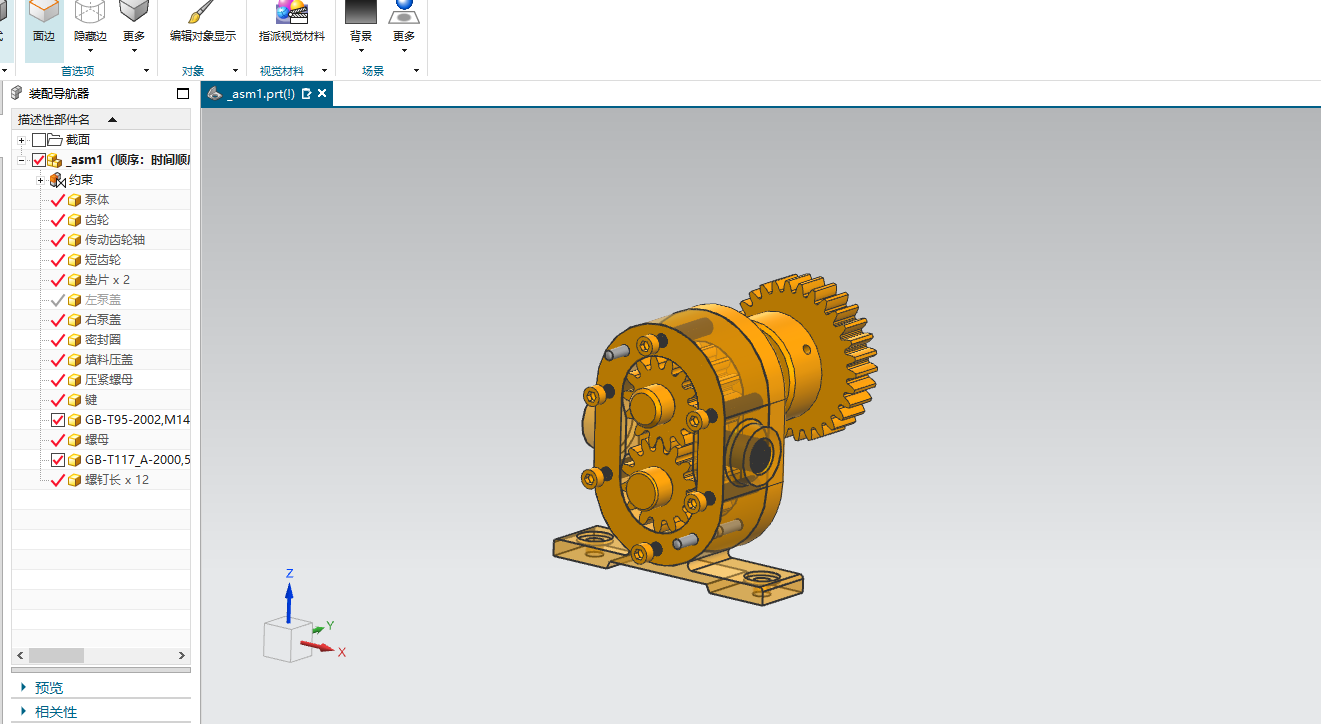Toggle the 截面 checkbox
1321x724 pixels.
tap(39, 140)
